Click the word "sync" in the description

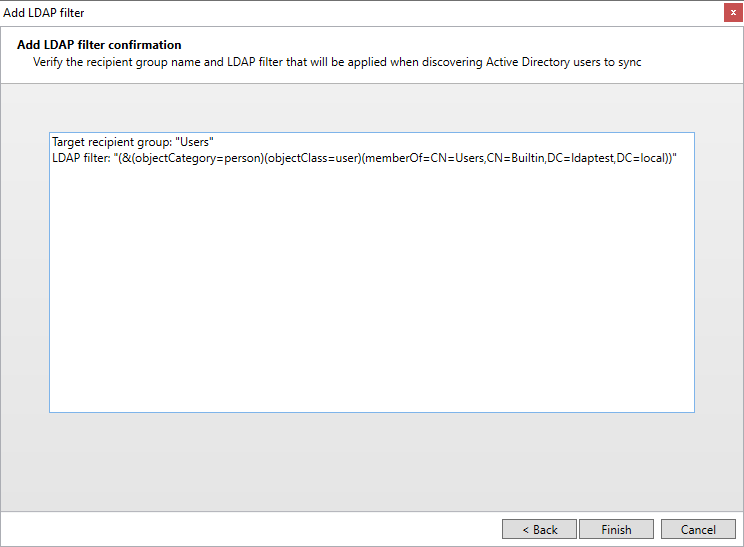(x=630, y=62)
